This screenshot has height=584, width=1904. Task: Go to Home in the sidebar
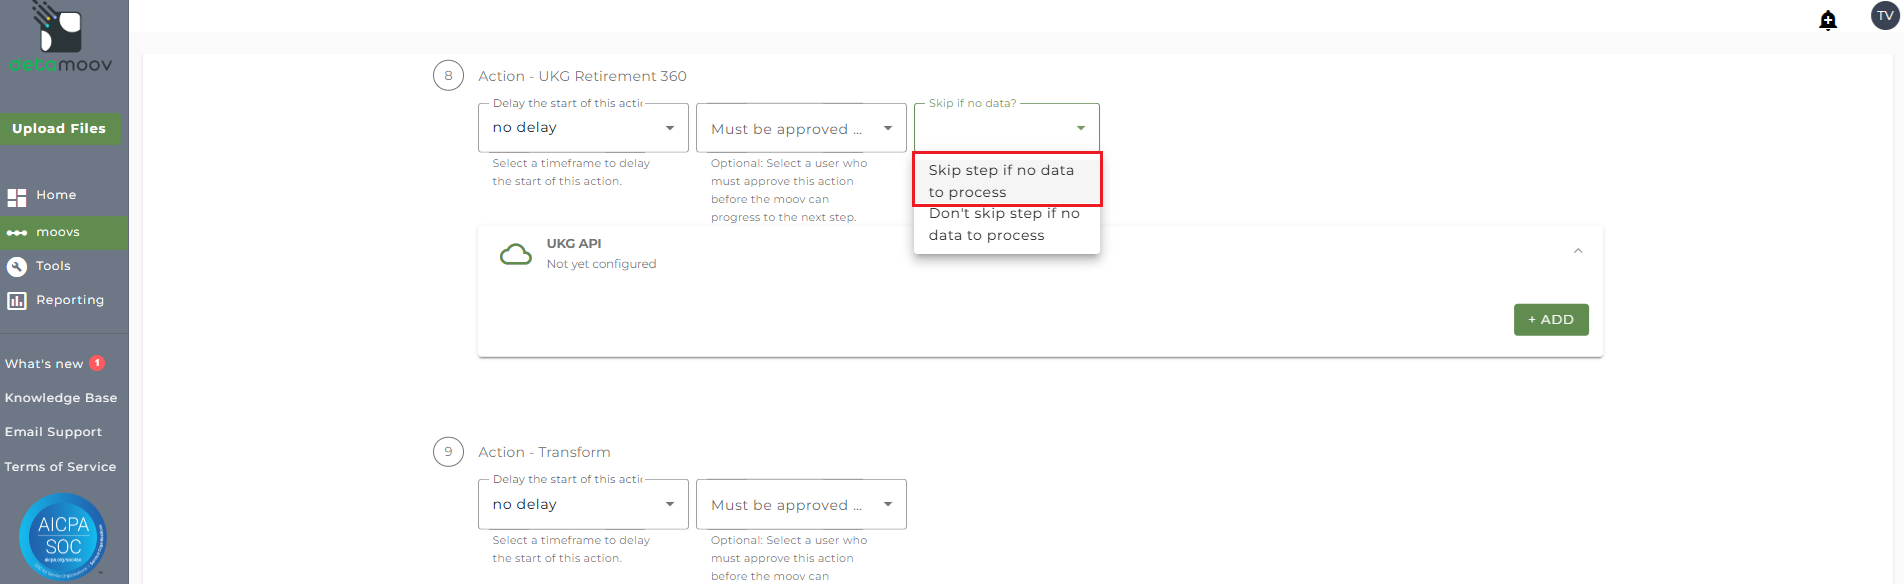coord(56,195)
